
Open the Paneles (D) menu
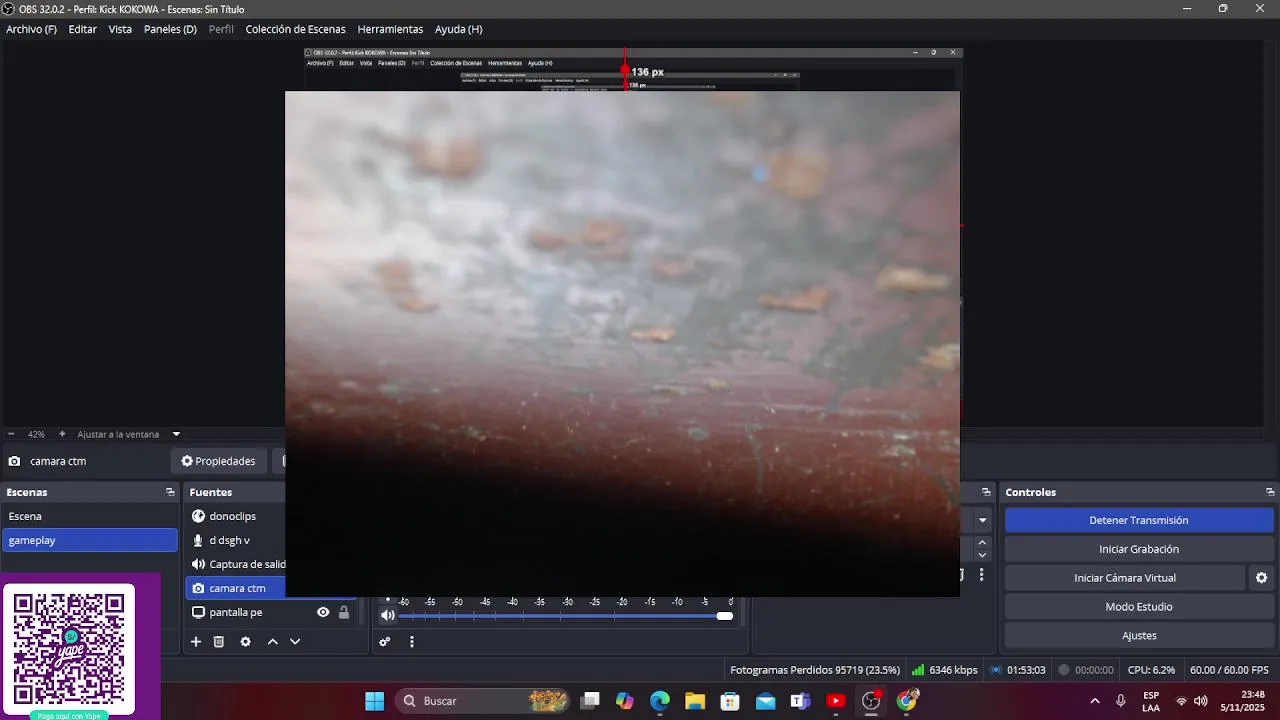[x=170, y=29]
